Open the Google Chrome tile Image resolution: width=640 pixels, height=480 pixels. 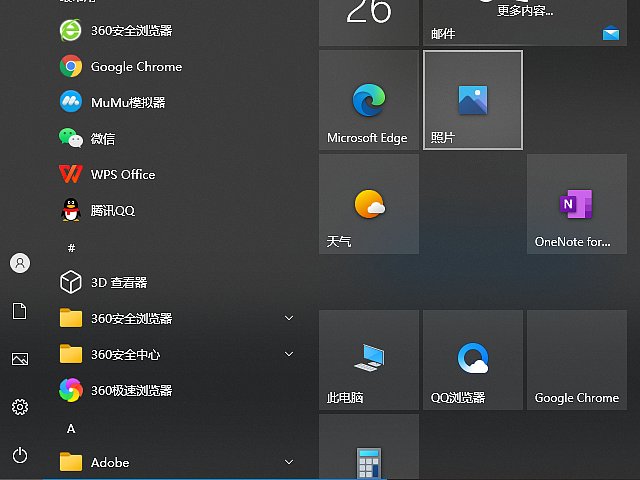point(577,360)
